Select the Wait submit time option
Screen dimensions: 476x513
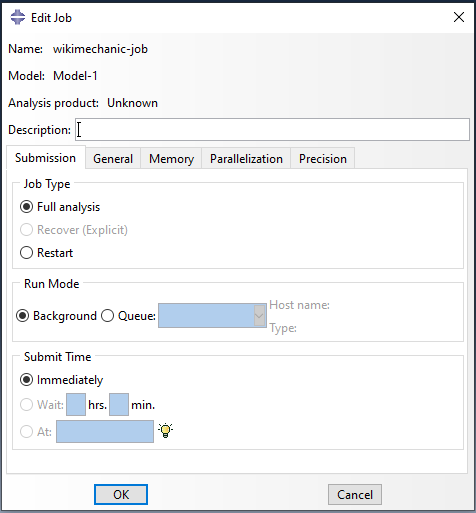click(26, 405)
